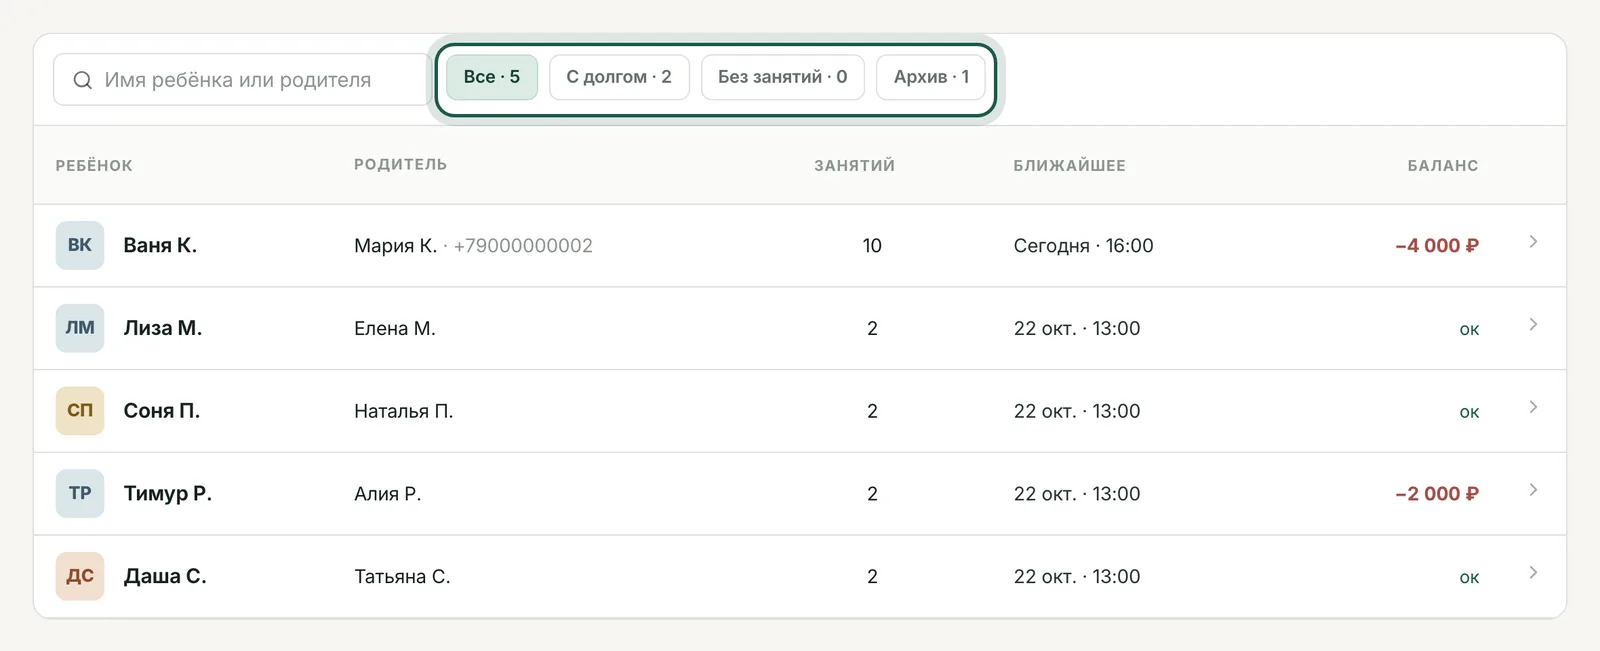
Task: Click the ок balance for Соня П.
Action: click(x=1469, y=413)
